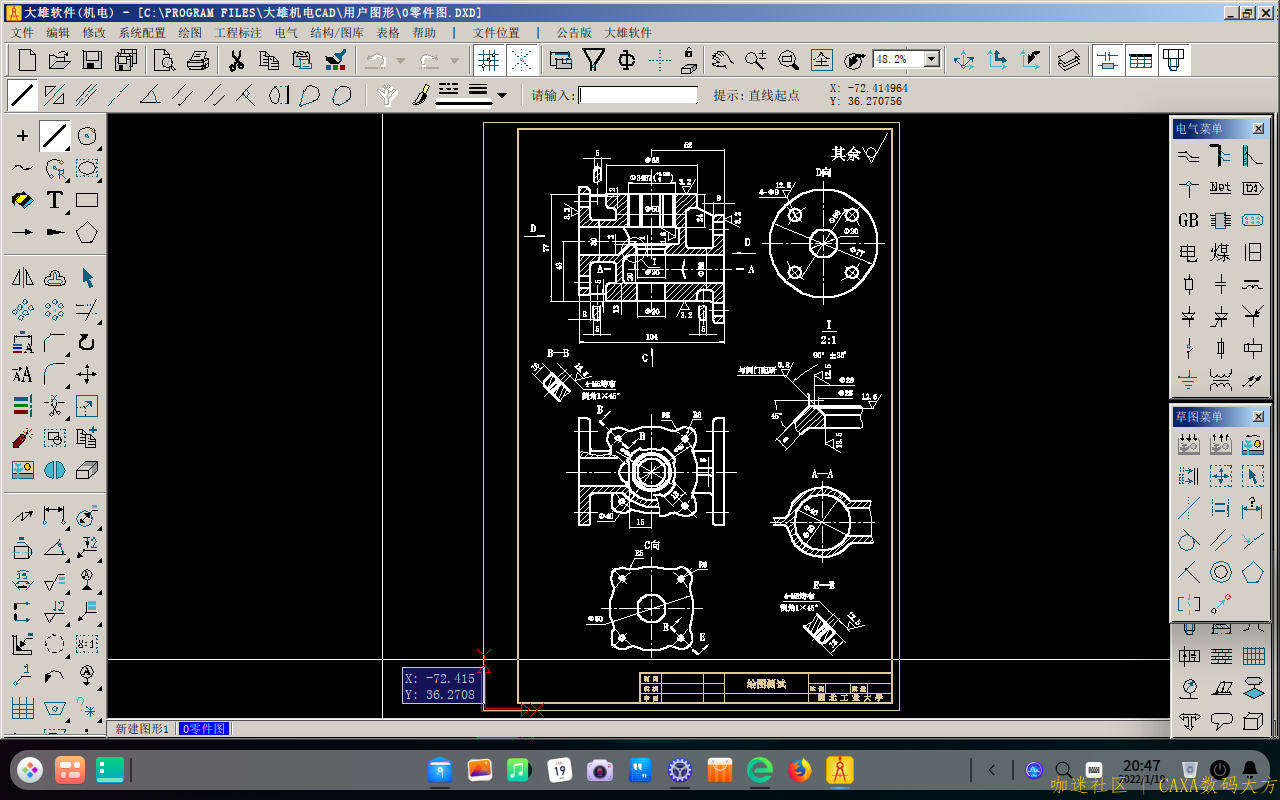
Task: Select the Cut scissors tool
Action: [236, 60]
